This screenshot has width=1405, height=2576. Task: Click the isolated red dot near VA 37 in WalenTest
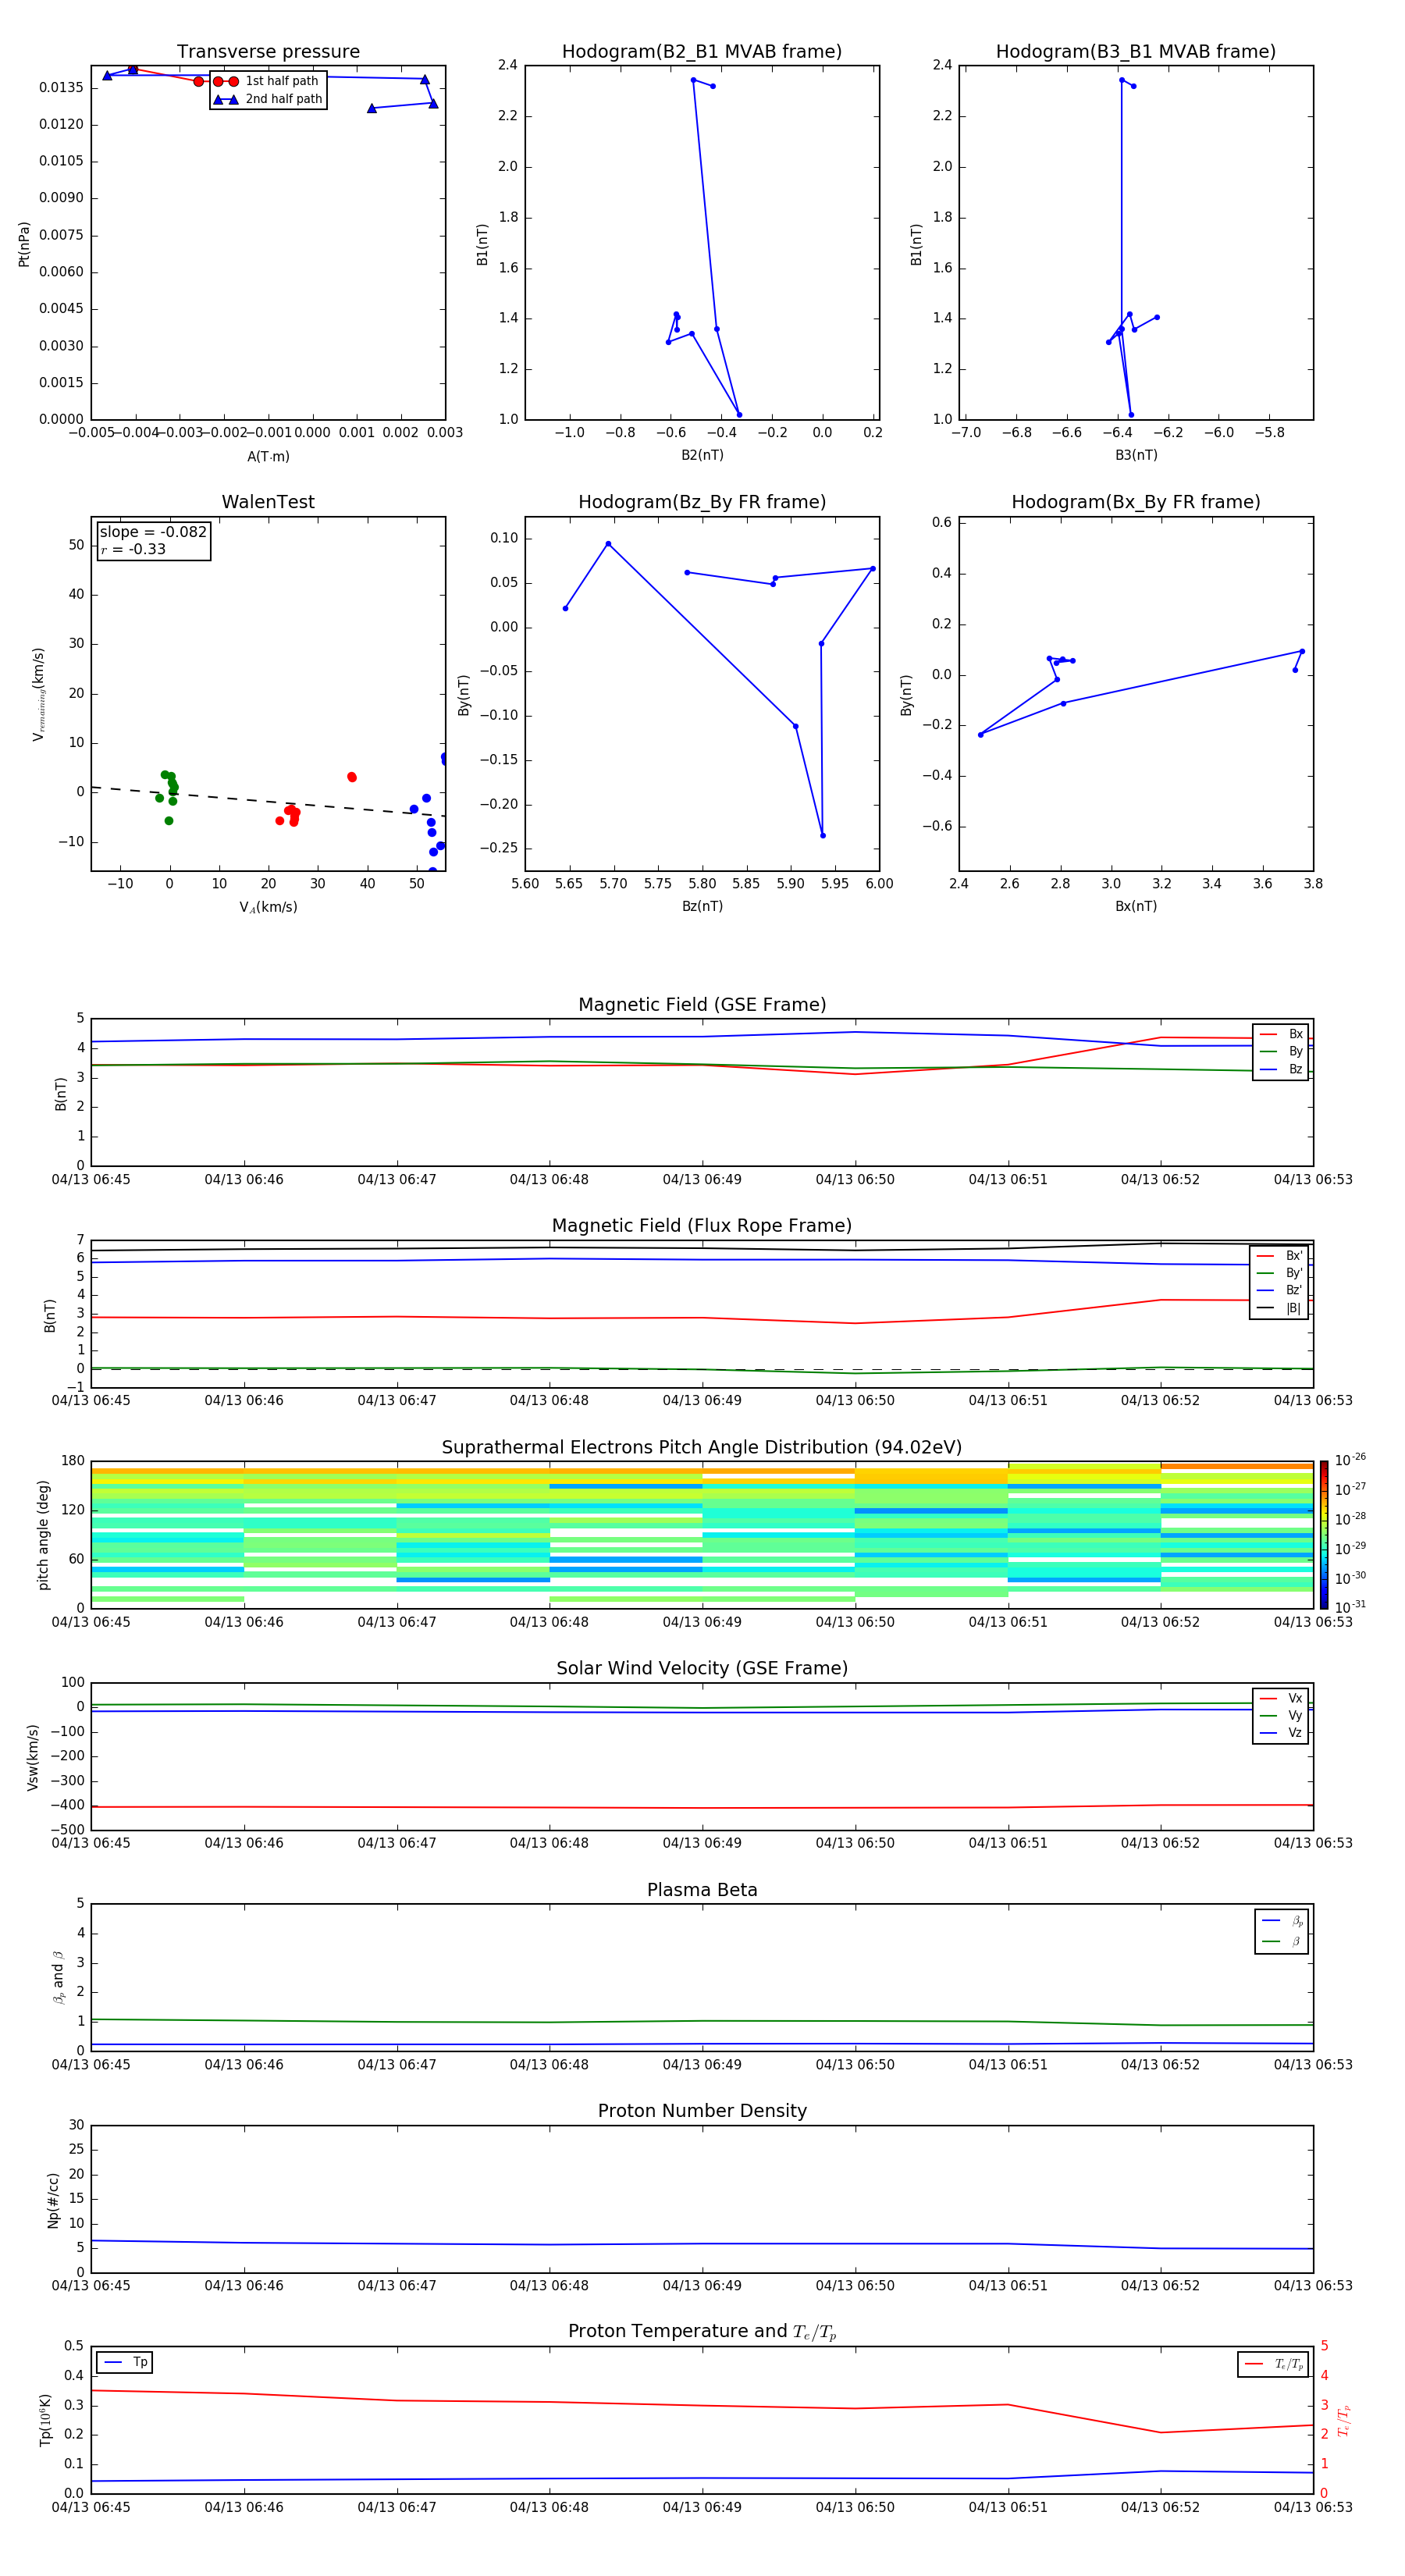pos(352,777)
